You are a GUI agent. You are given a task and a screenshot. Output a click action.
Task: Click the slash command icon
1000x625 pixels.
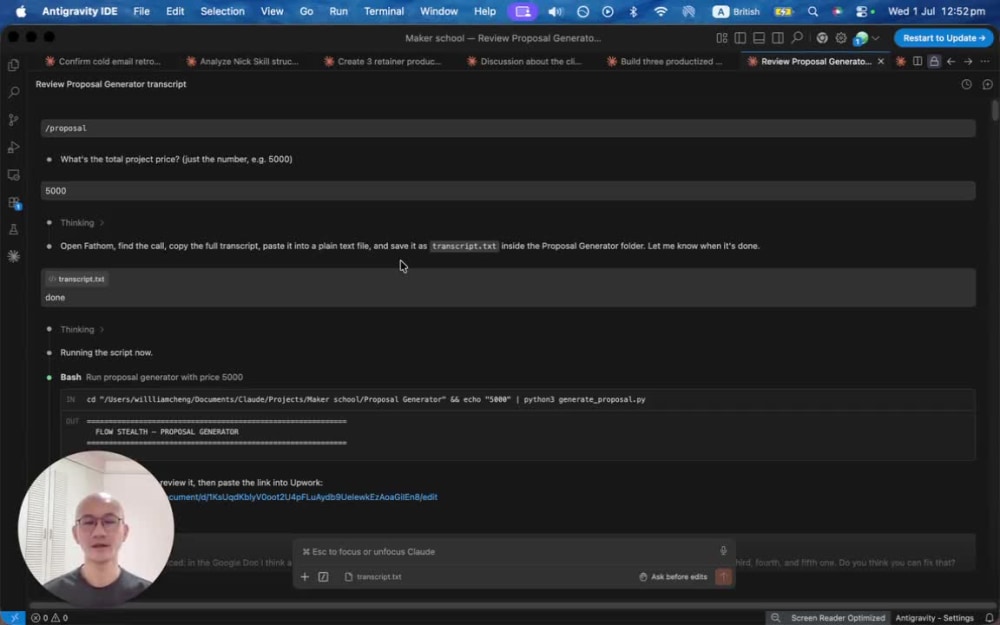[323, 577]
